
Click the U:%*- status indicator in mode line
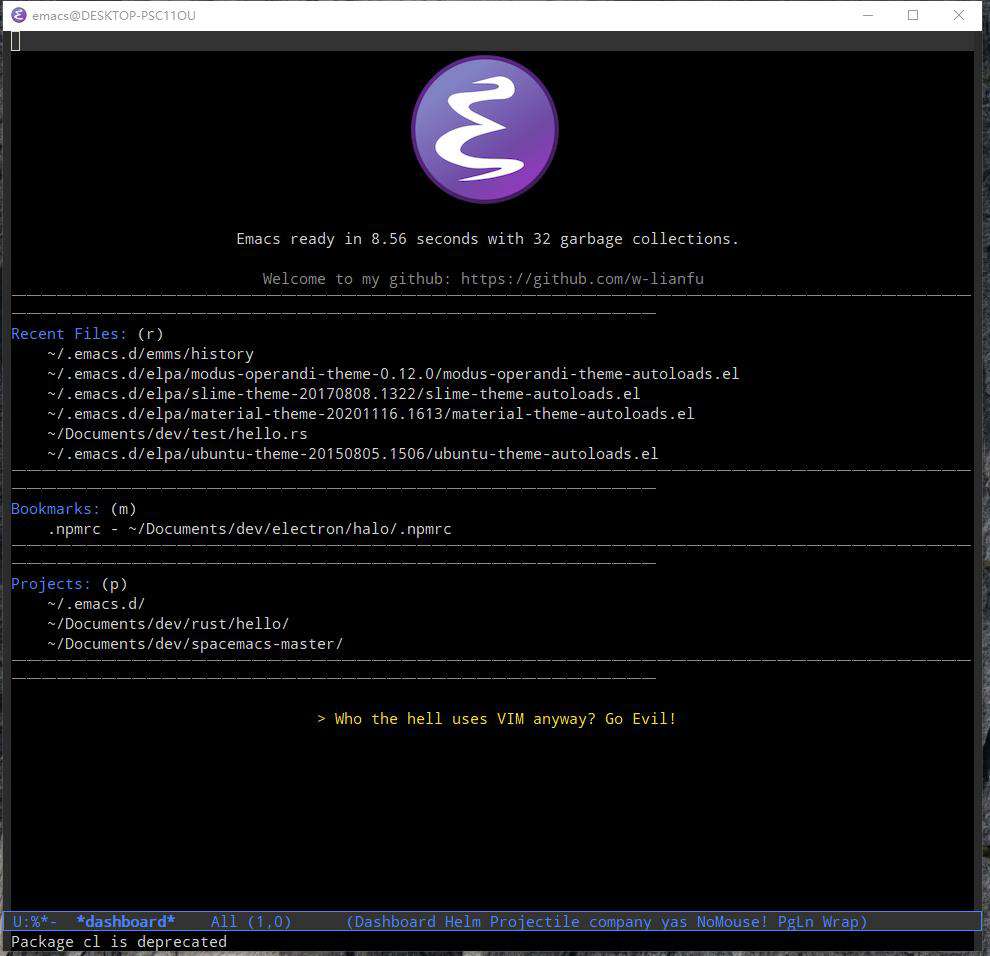[x=35, y=921]
